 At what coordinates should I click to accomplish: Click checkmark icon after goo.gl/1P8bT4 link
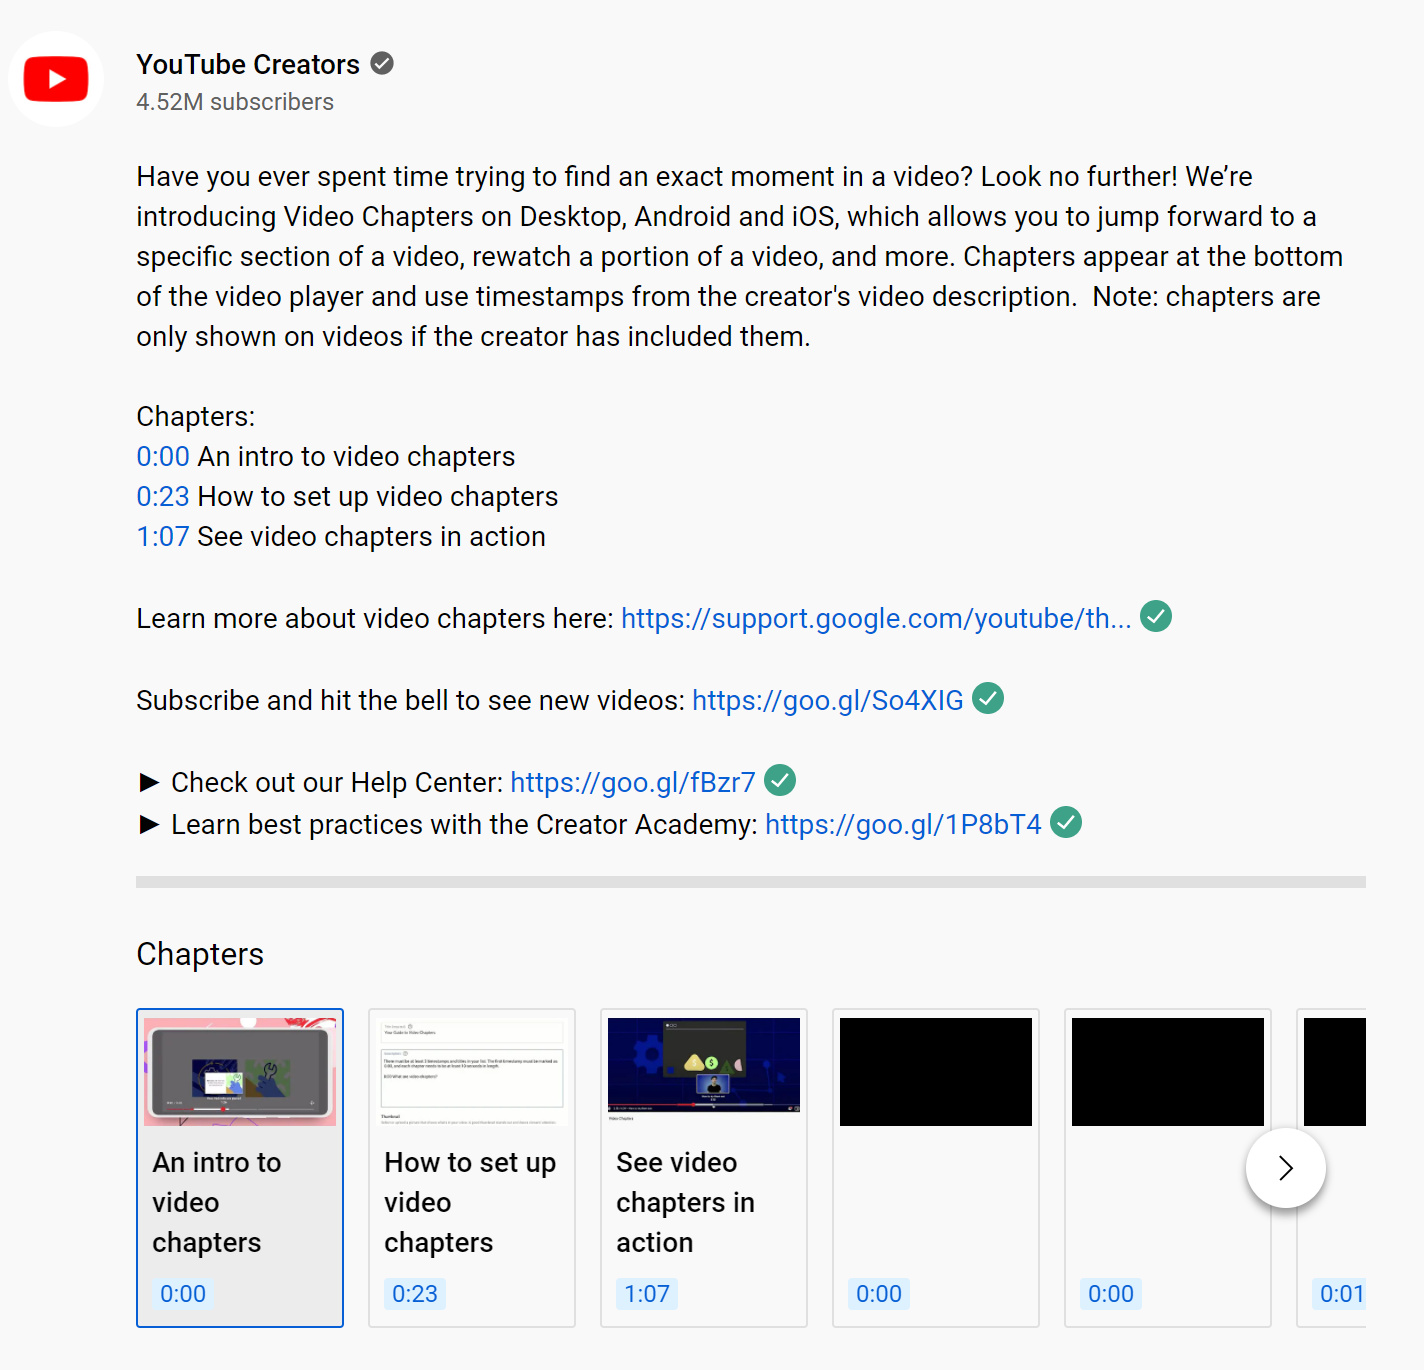coord(1066,823)
